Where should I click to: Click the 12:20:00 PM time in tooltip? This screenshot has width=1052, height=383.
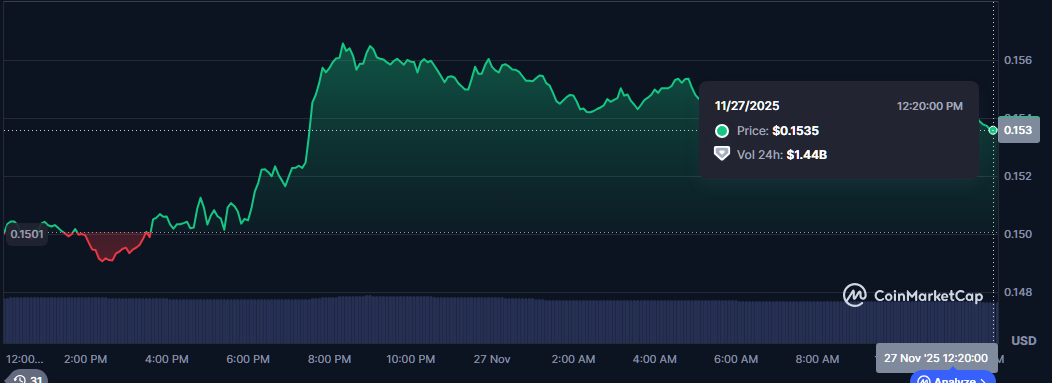(930, 106)
